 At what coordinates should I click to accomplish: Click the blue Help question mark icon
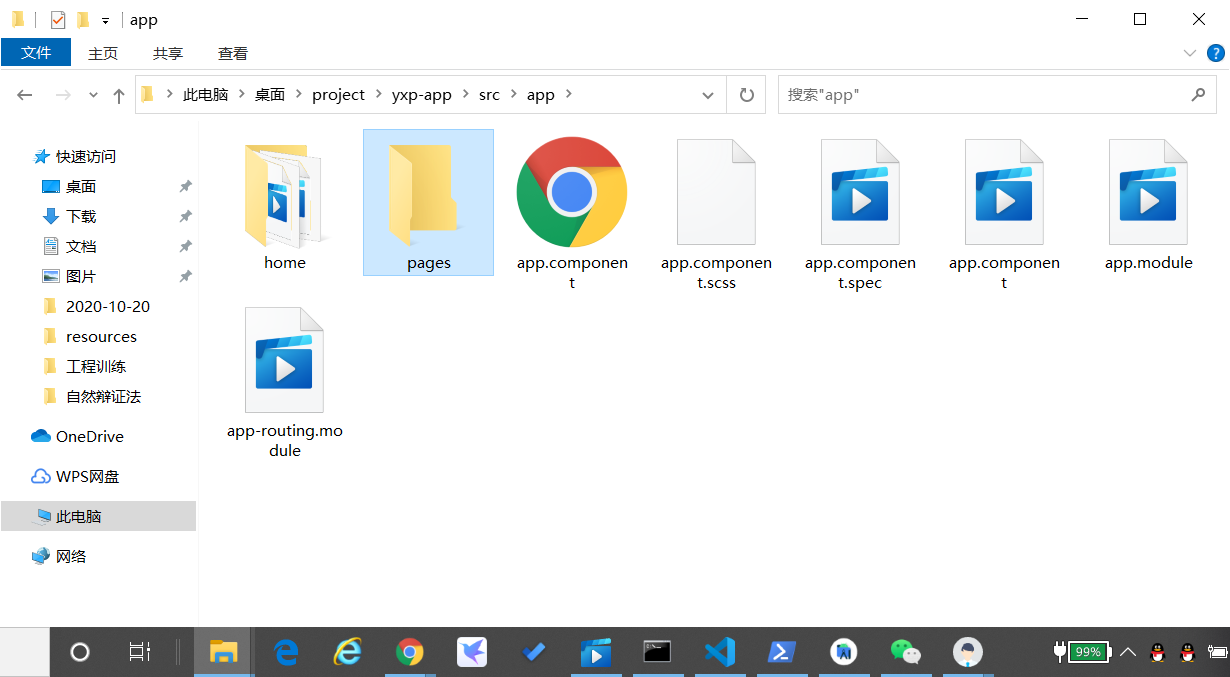tap(1216, 53)
